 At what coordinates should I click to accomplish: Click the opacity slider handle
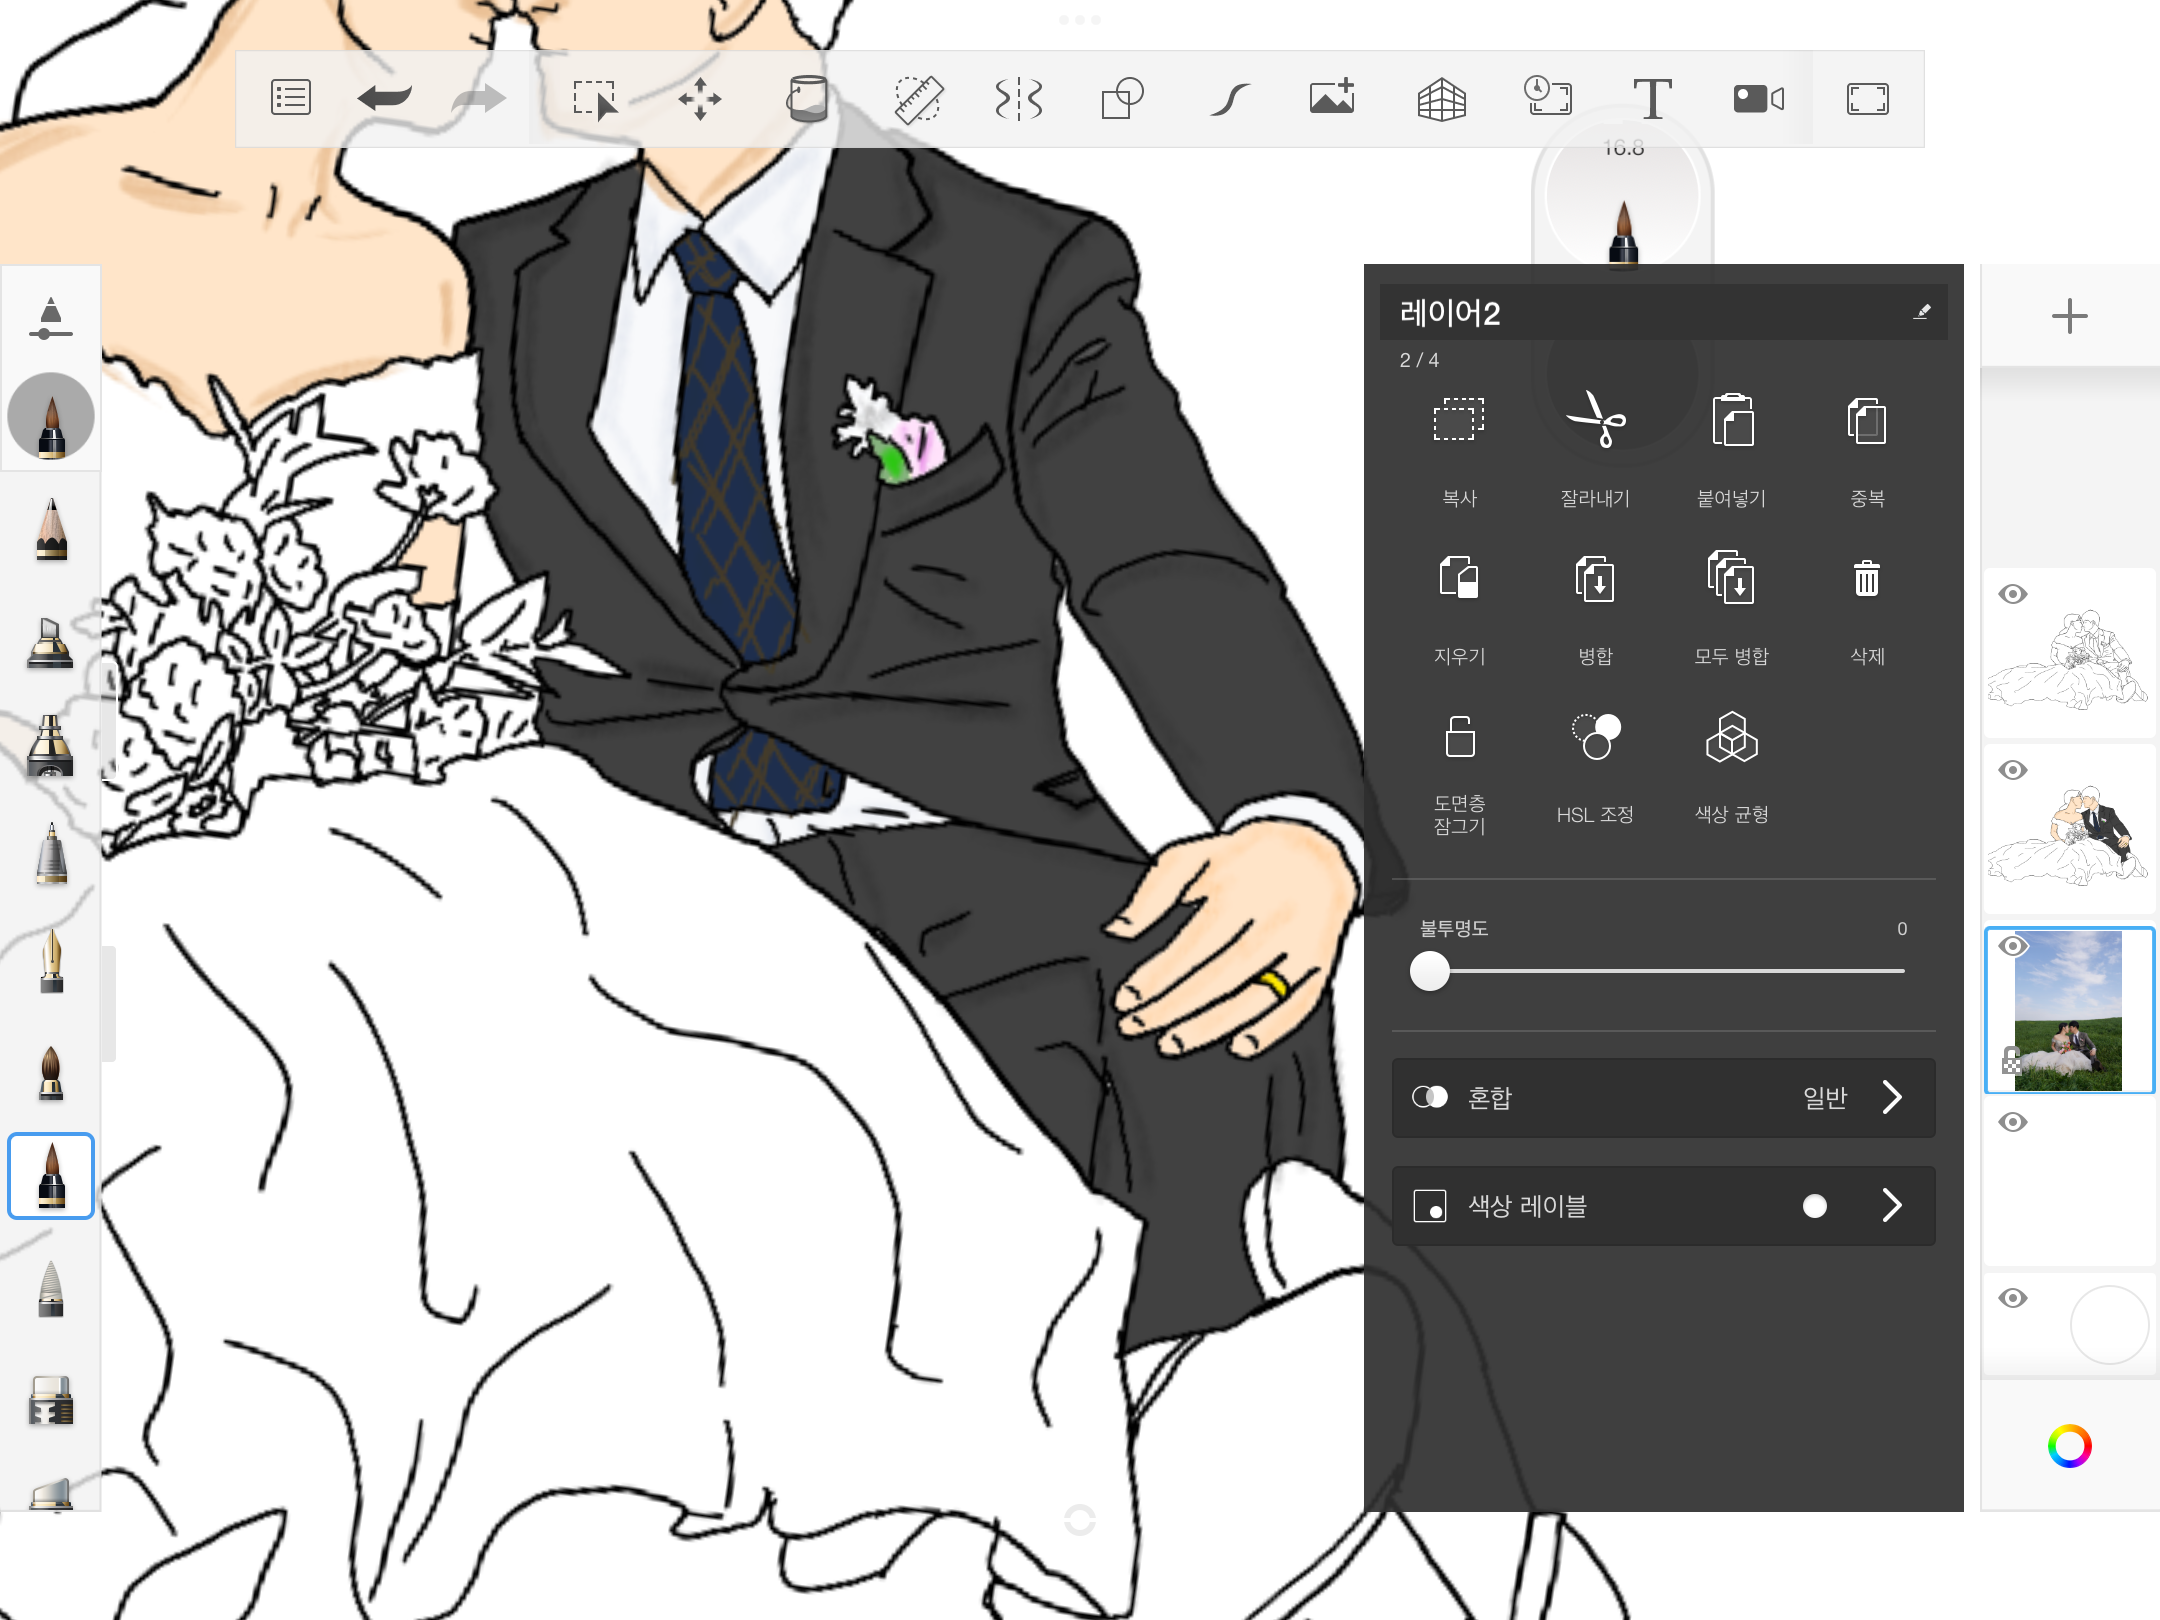point(1430,971)
